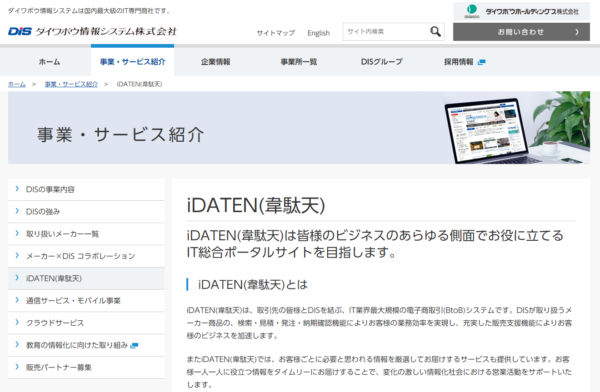Open 事業所一覧 navigation item
Viewport: 600px width, 392px height.
[298, 62]
